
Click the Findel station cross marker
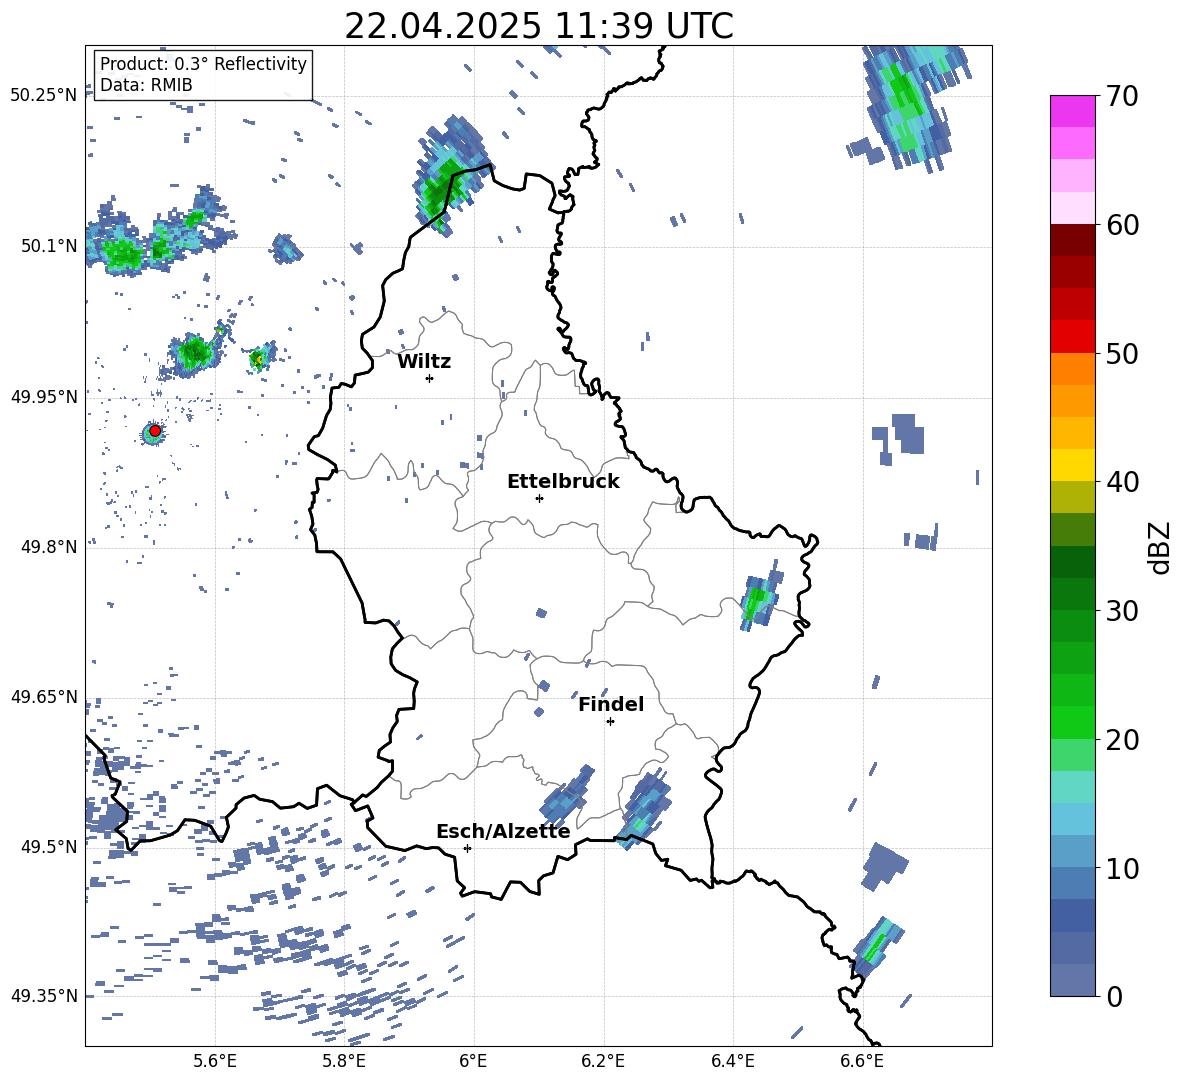click(x=610, y=722)
